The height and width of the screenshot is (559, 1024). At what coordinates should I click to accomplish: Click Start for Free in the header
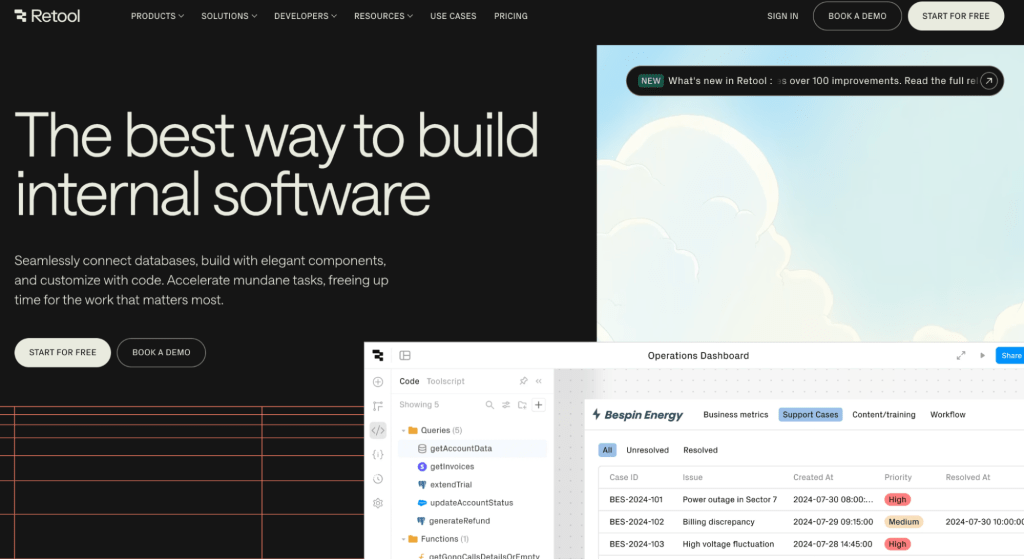point(955,16)
